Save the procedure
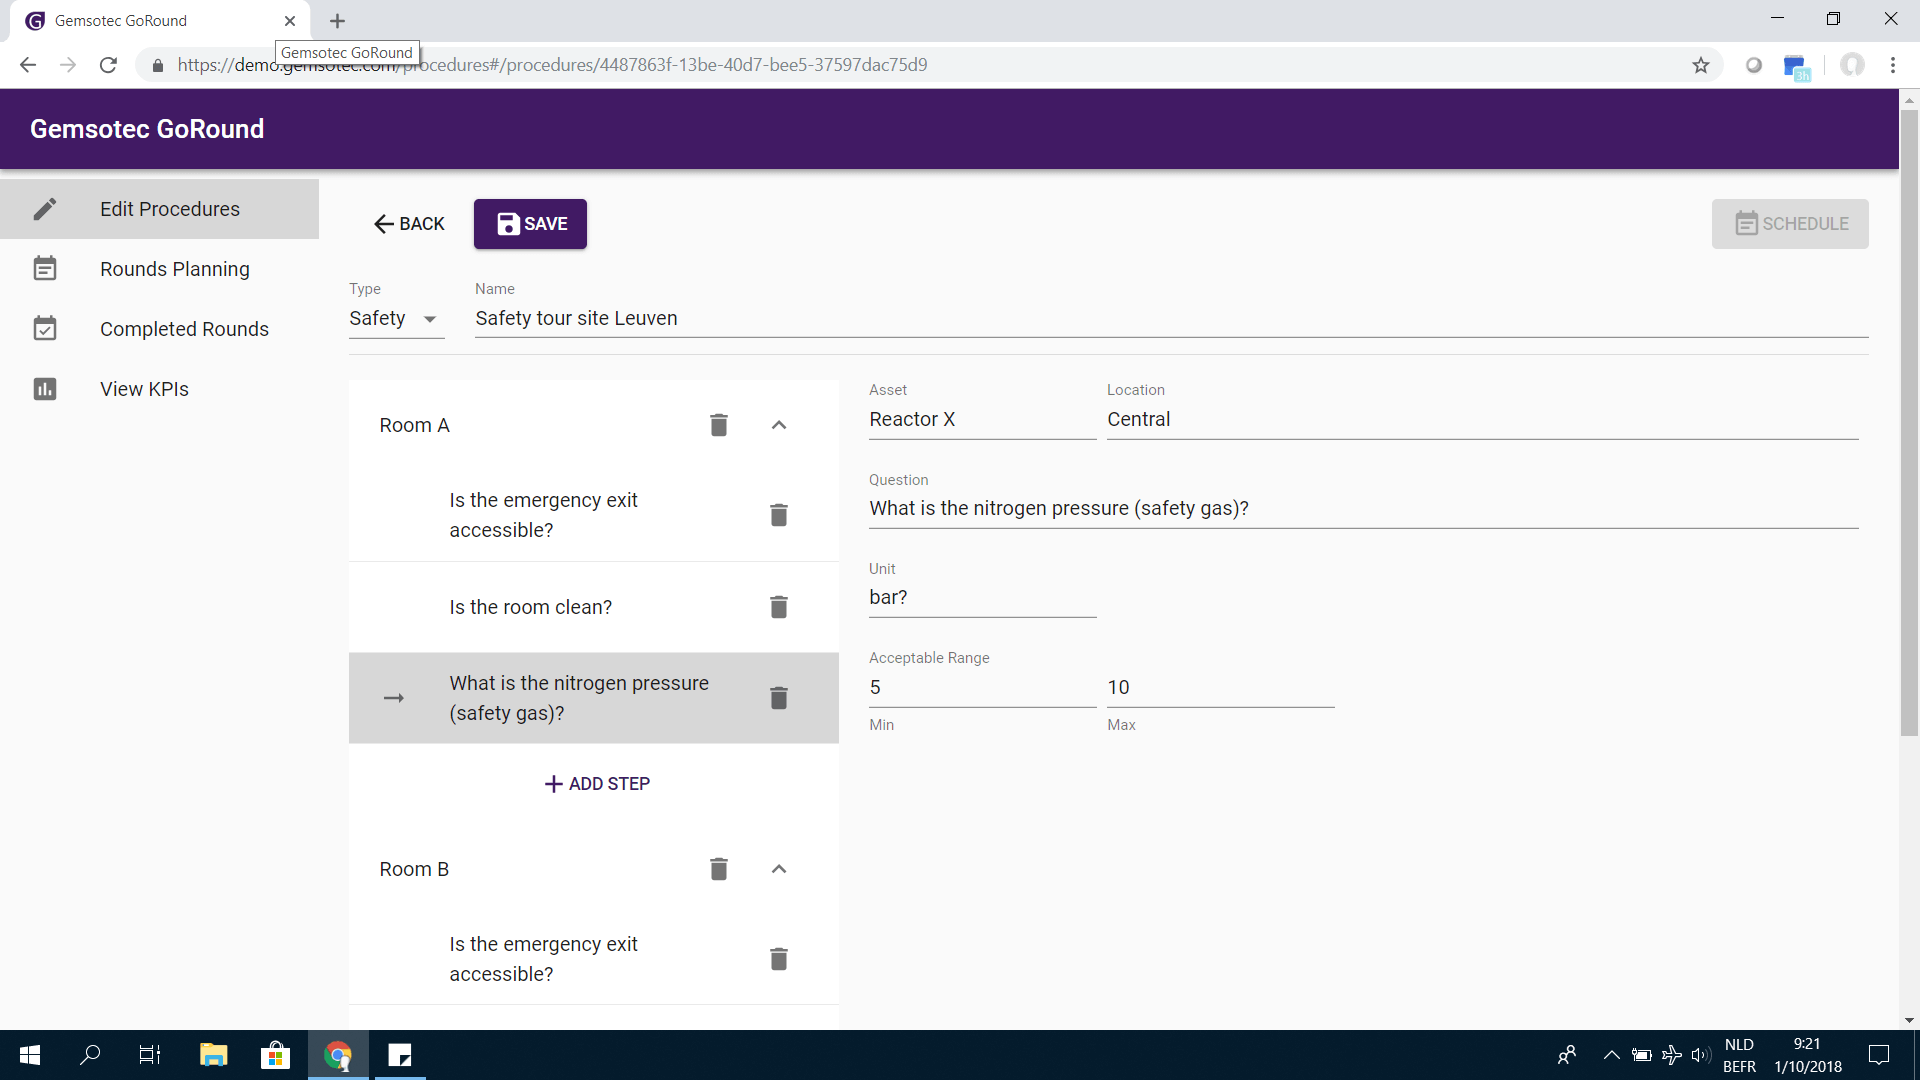Image resolution: width=1920 pixels, height=1080 pixels. click(x=530, y=224)
